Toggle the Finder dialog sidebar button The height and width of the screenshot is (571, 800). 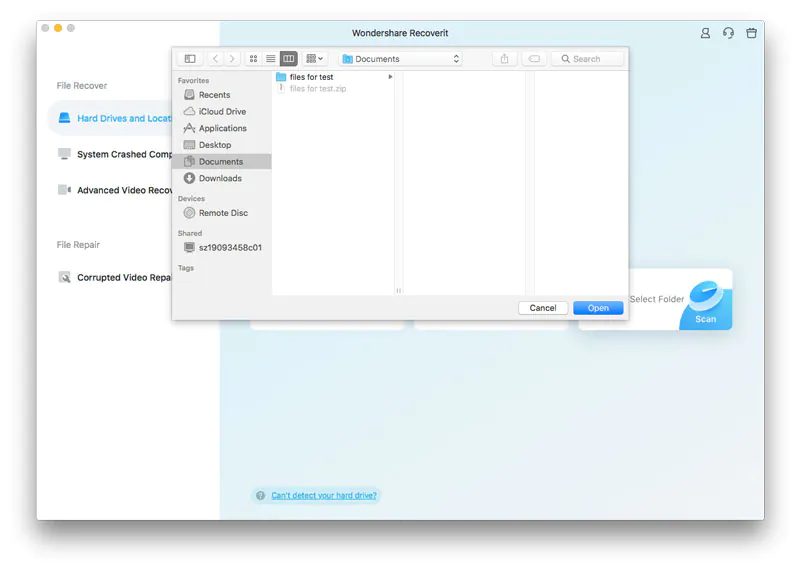(190, 59)
